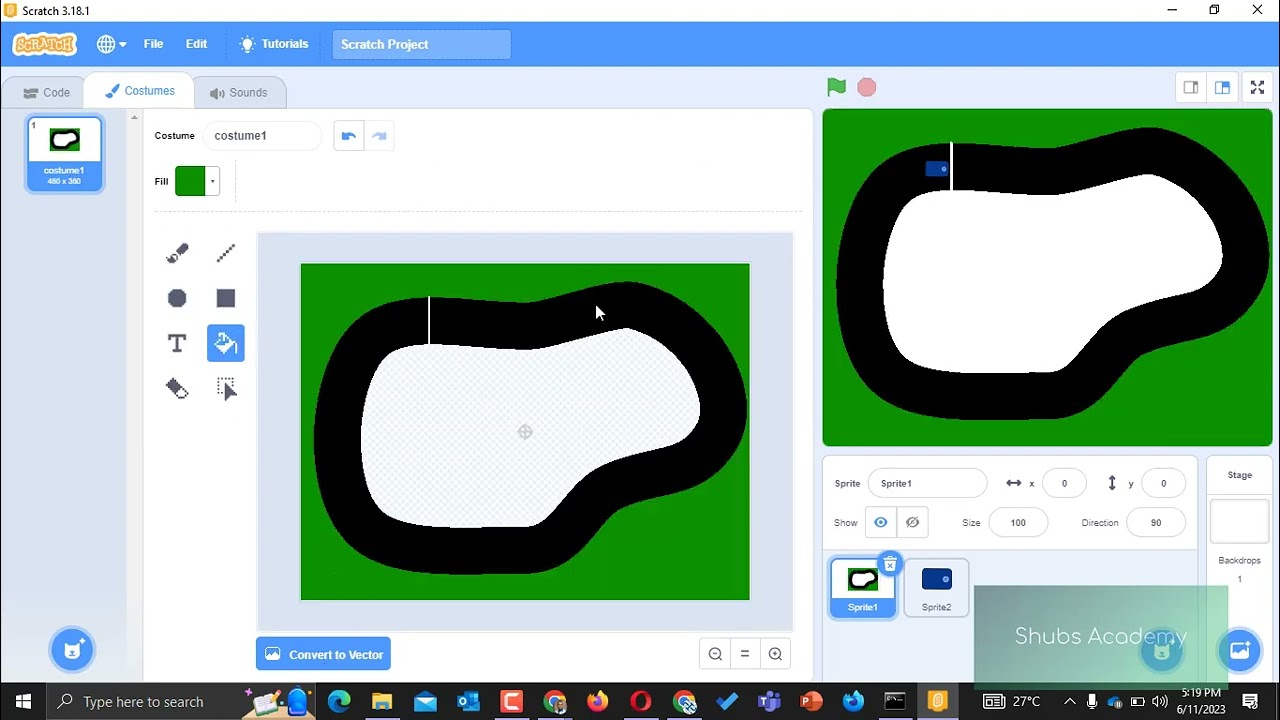Viewport: 1280px width, 720px height.
Task: Open the Opera browser from taskbar
Action: [x=641, y=701]
